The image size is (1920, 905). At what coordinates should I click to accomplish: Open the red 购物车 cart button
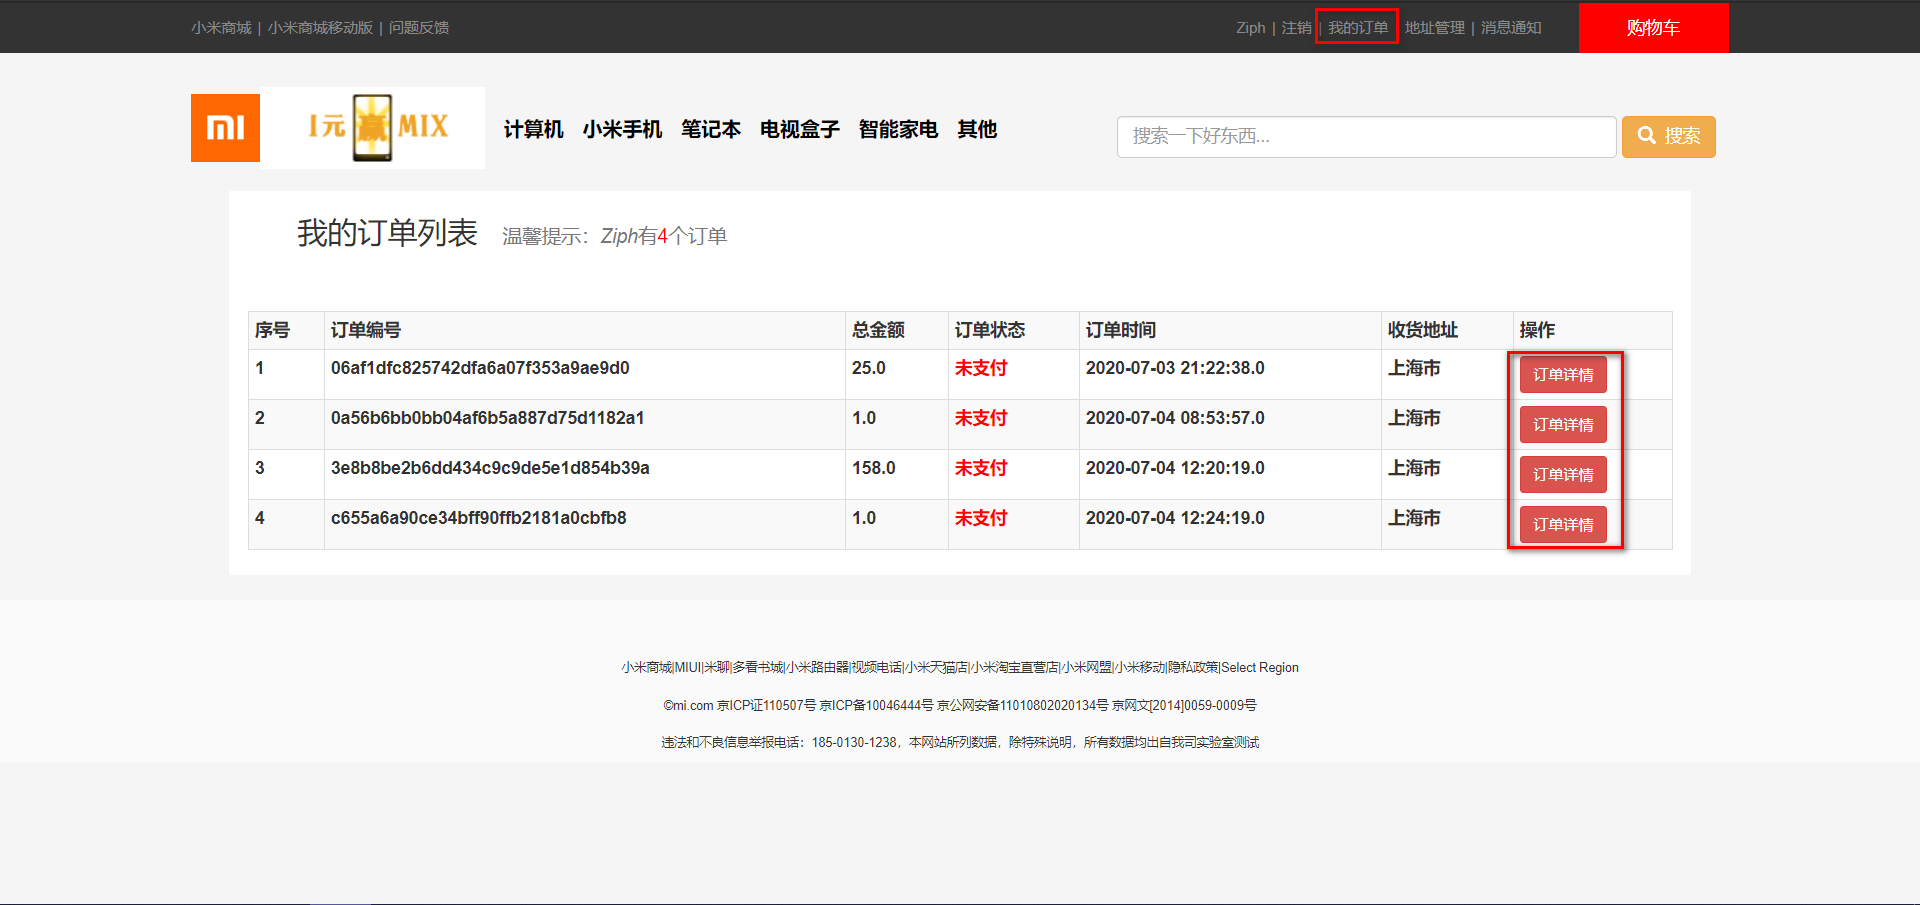pyautogui.click(x=1653, y=28)
